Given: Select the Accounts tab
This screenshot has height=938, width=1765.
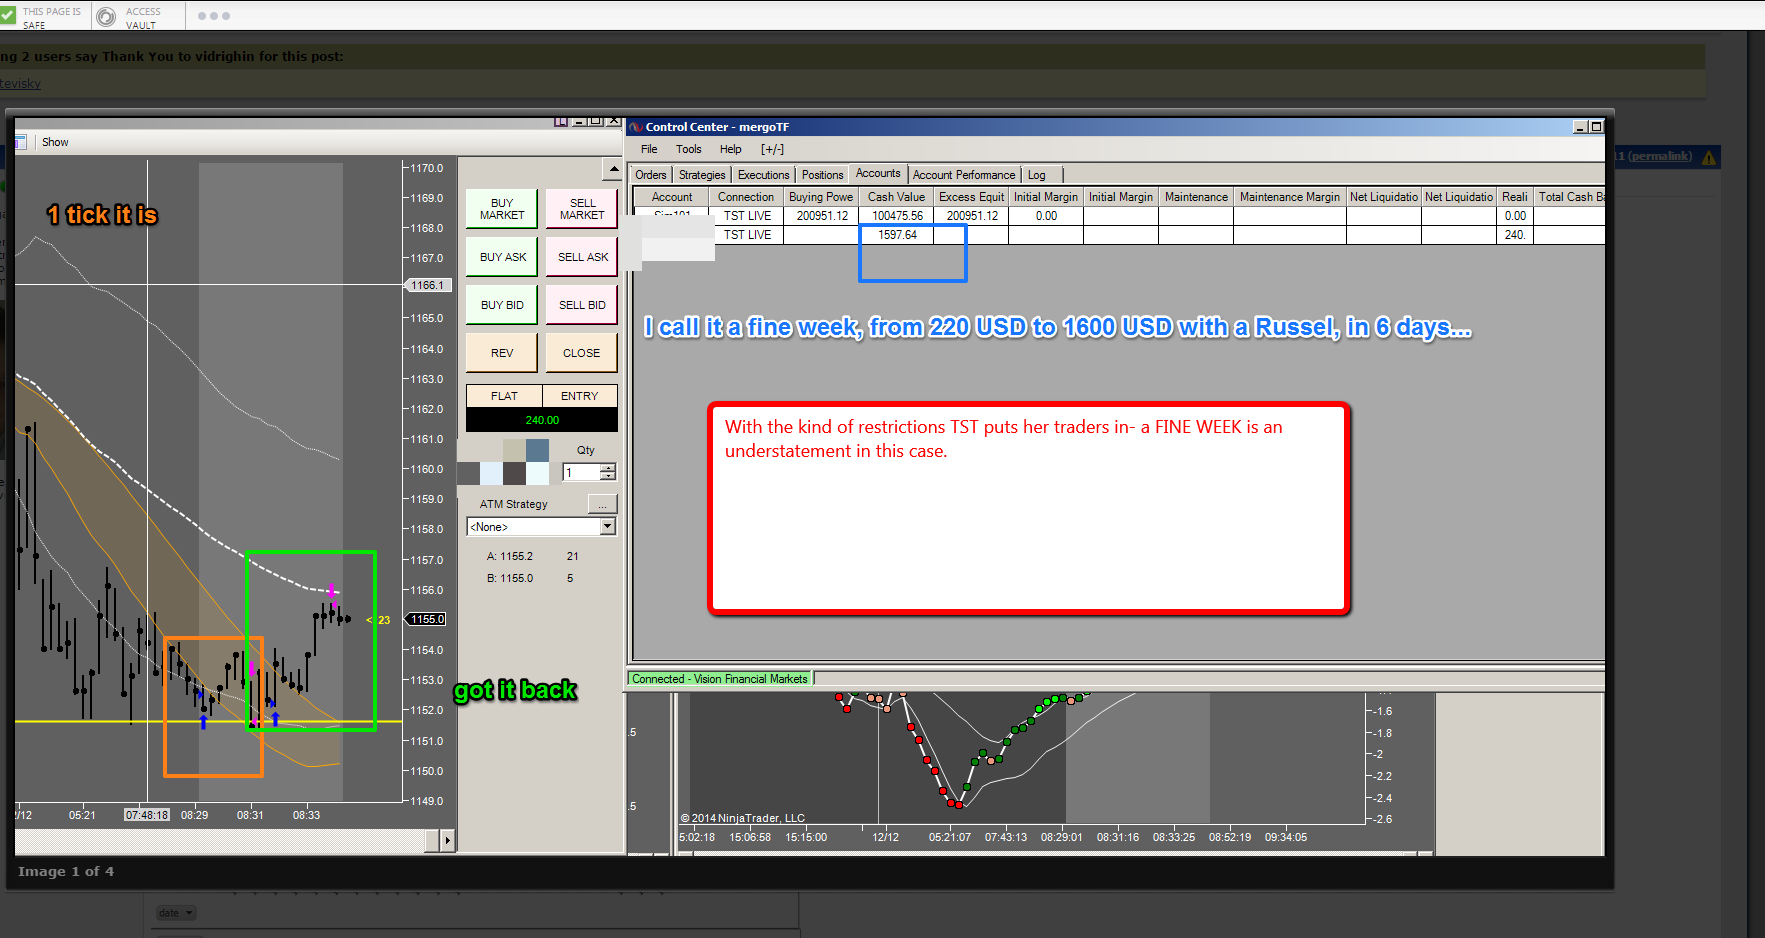Looking at the screenshot, I should click(878, 174).
